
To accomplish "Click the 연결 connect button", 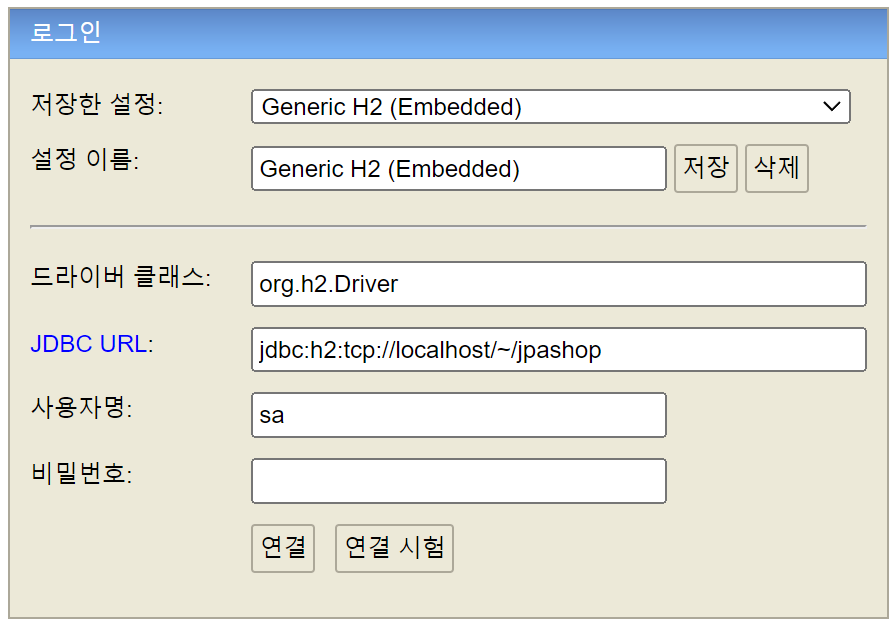I will coord(283,548).
